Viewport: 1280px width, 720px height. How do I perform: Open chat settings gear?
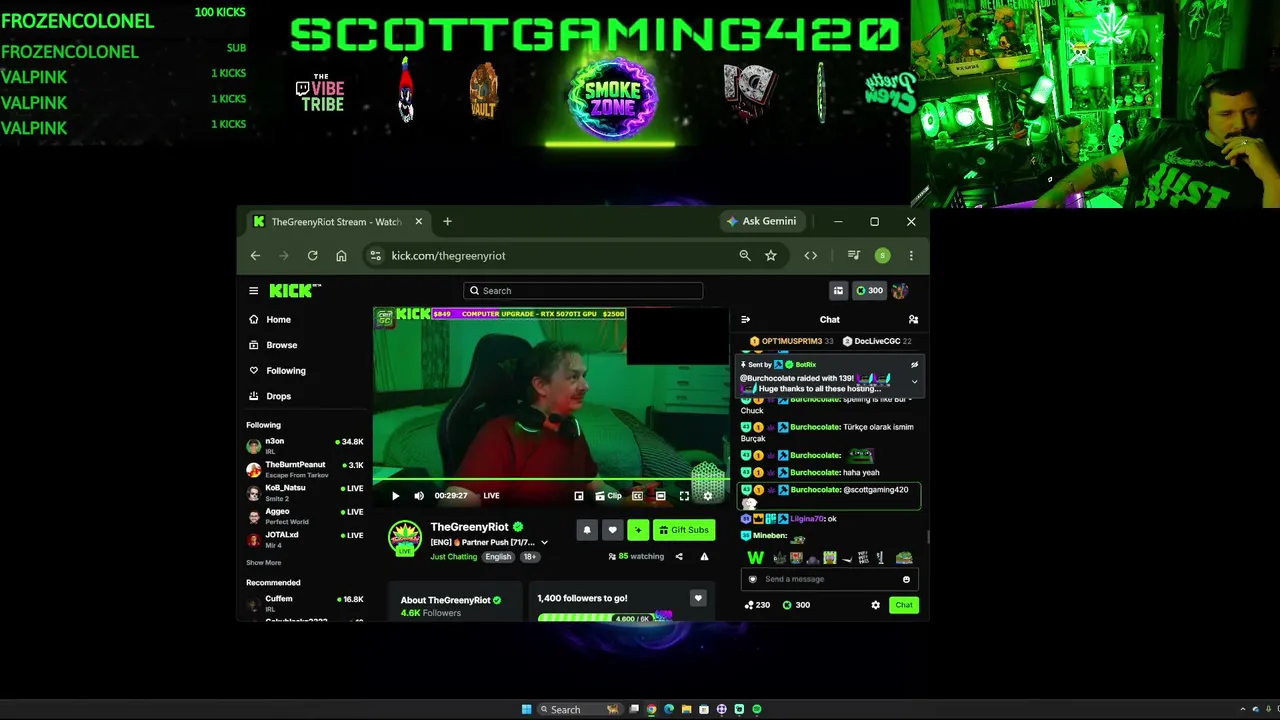coord(875,605)
